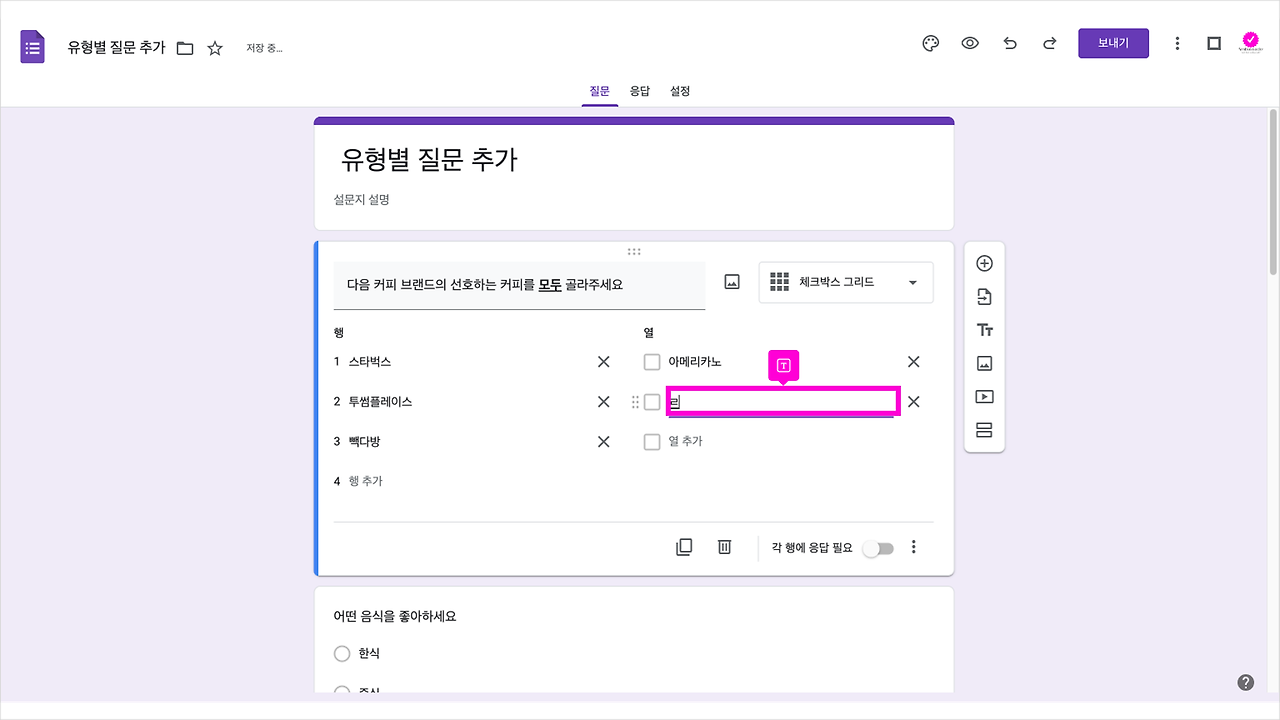The width and height of the screenshot is (1280, 720).
Task: Open the import questions sidebar icon
Action: point(984,295)
